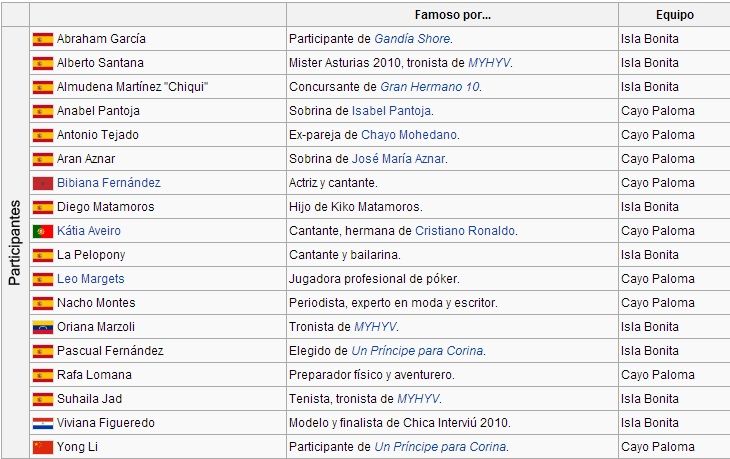Open the Gandía Shore link

pos(412,39)
